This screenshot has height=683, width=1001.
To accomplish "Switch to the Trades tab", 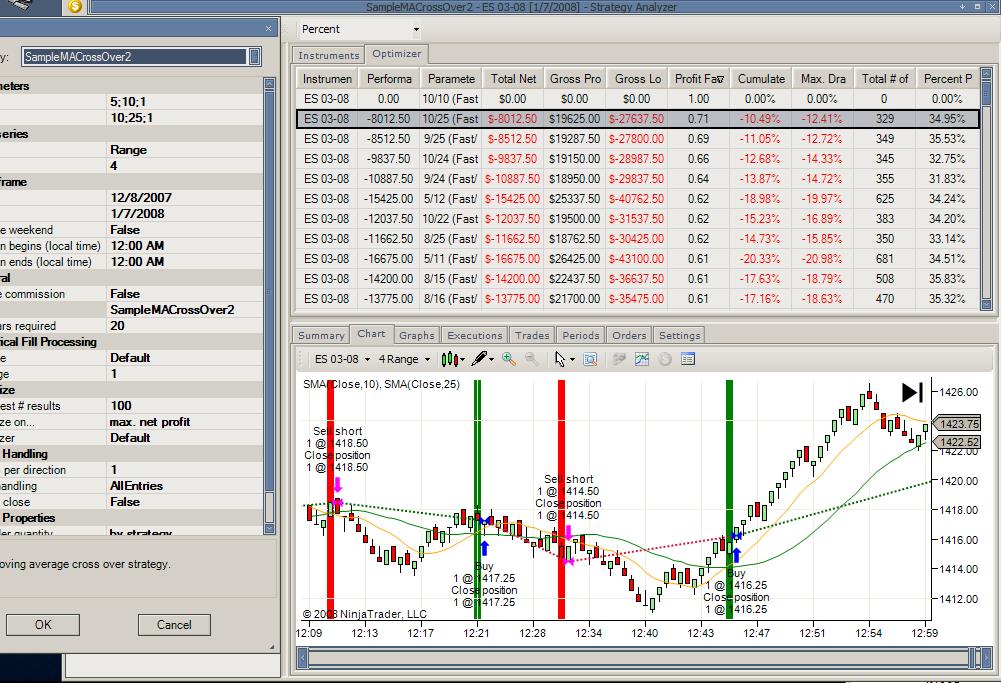I will click(x=532, y=335).
